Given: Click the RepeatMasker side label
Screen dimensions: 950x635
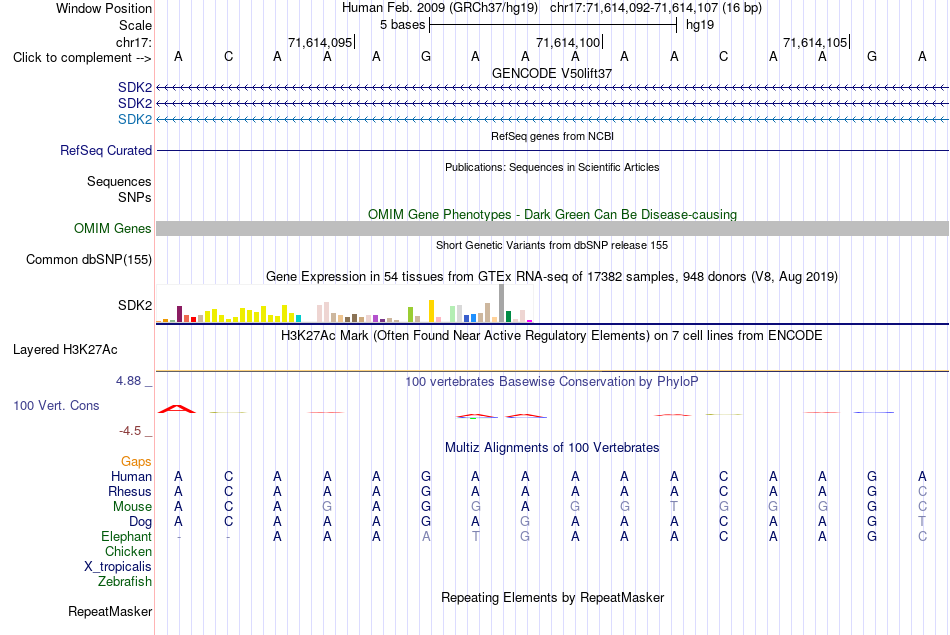Looking at the screenshot, I should coord(110,612).
